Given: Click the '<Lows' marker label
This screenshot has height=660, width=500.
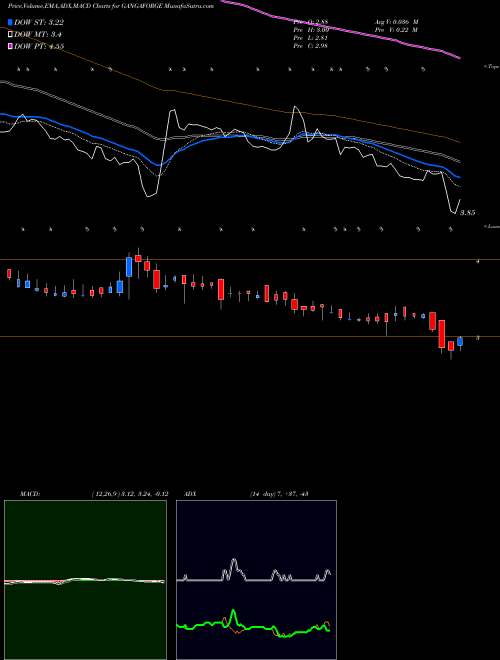Looking at the screenshot, I should tap(491, 226).
